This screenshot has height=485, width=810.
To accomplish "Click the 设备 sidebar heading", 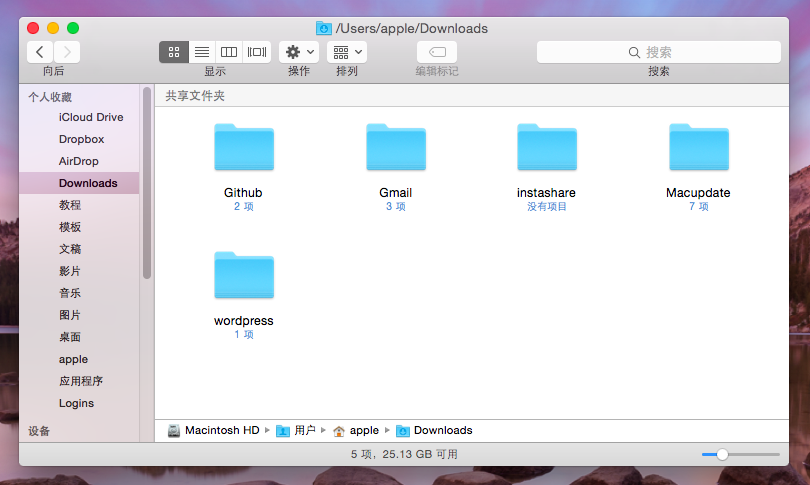I will [x=39, y=431].
